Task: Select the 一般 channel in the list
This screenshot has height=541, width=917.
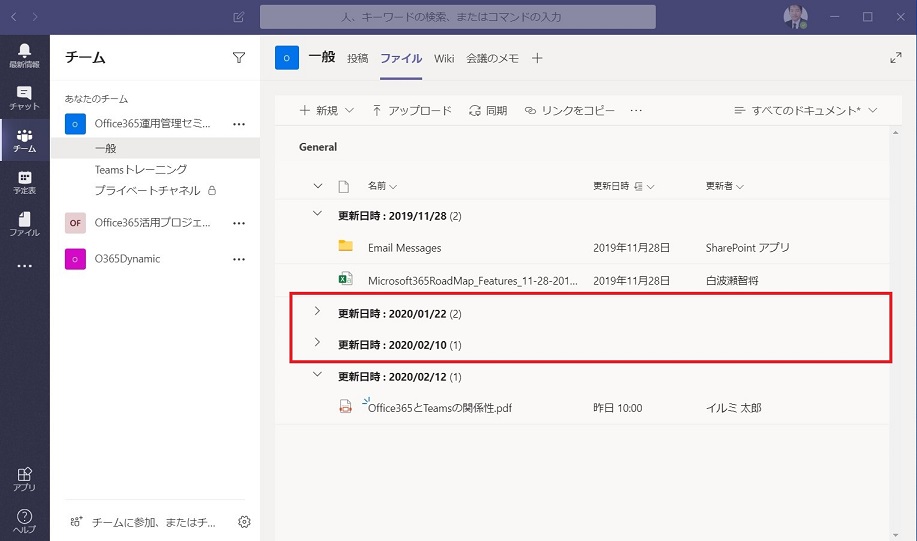Action: tap(156, 148)
